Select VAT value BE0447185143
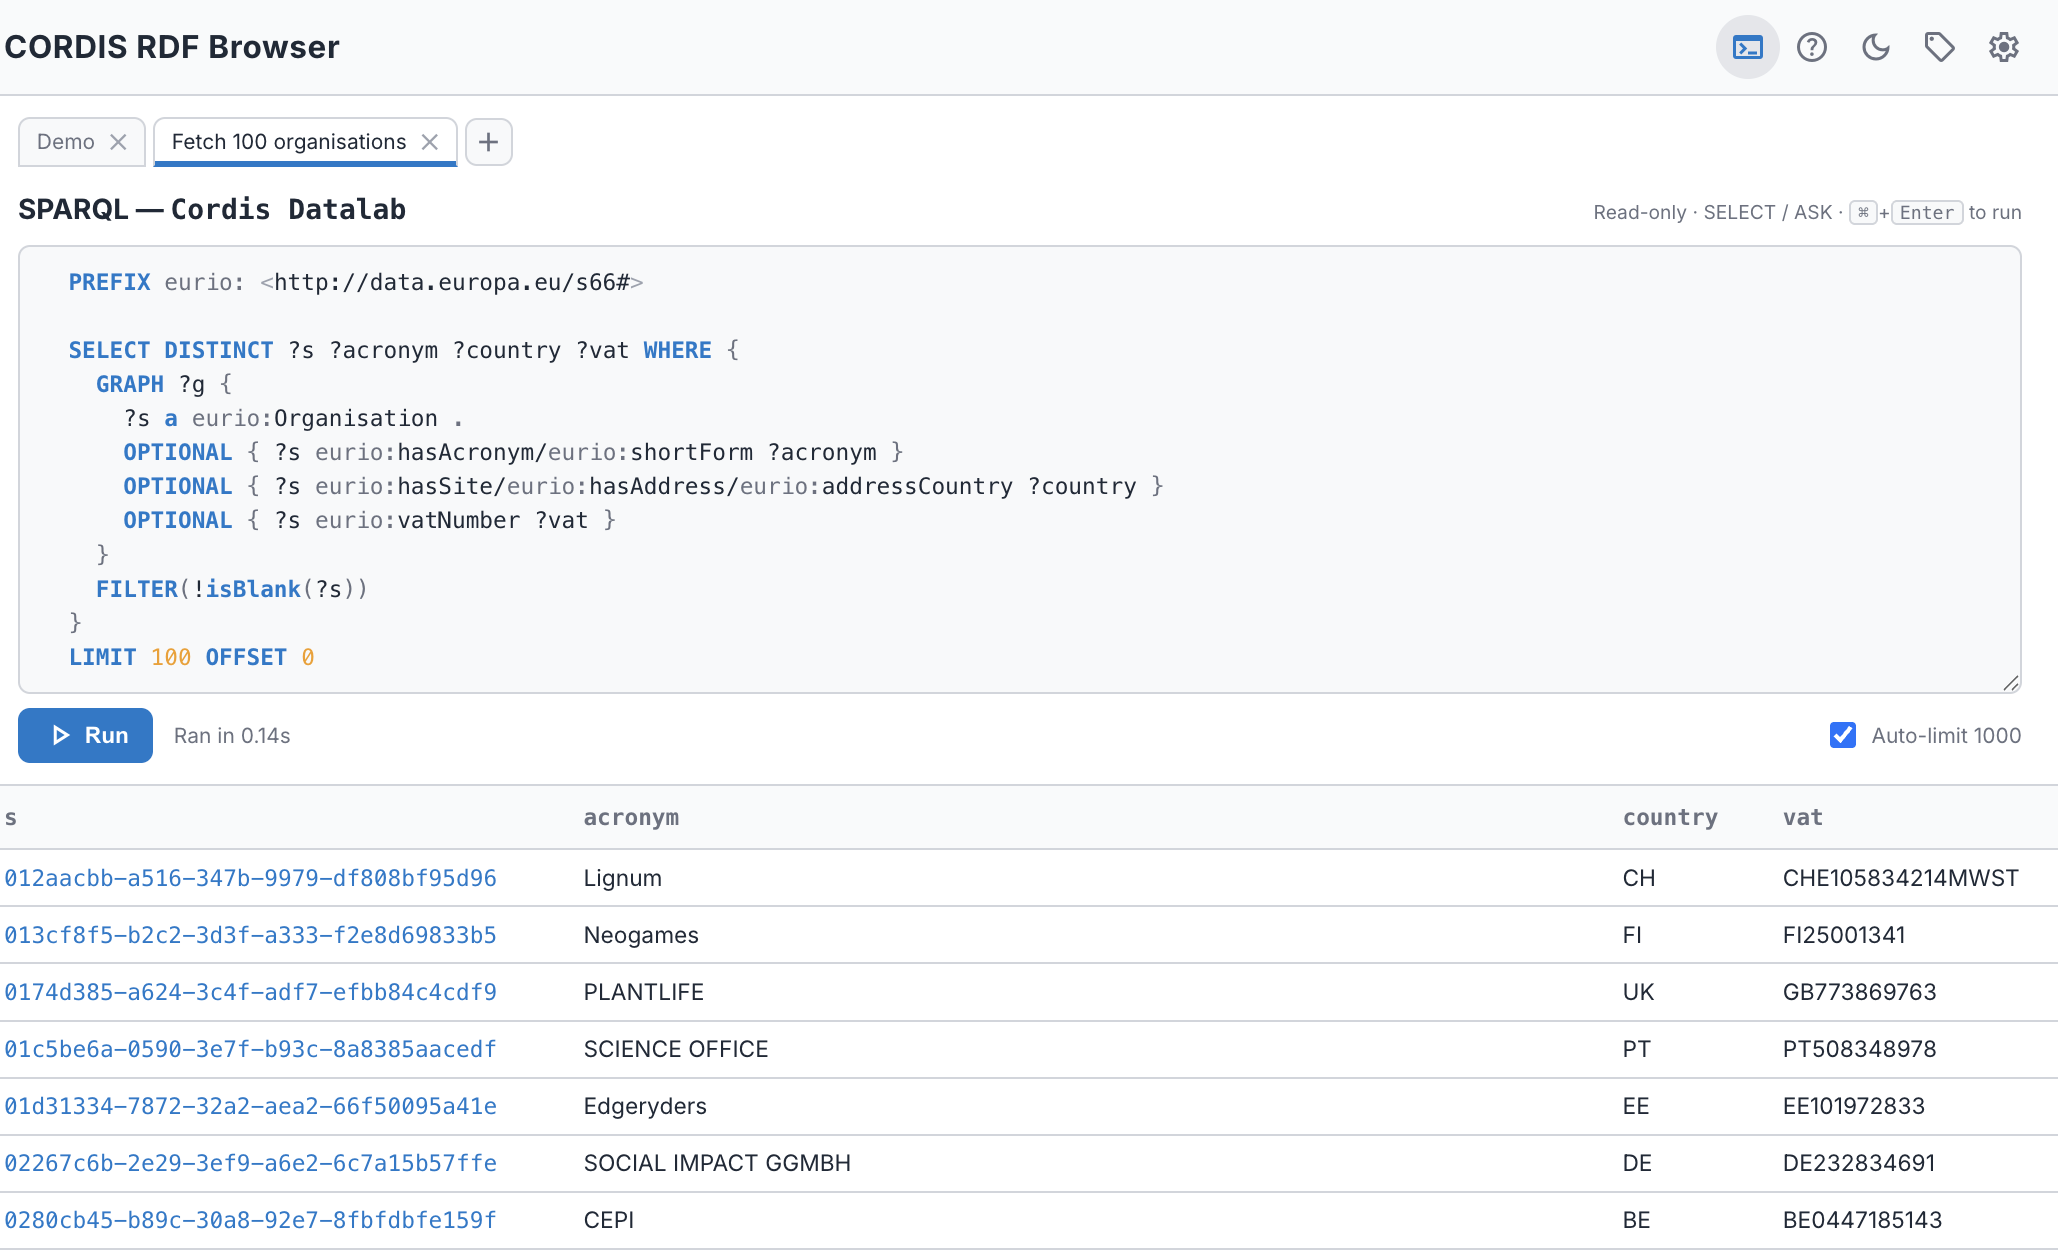 tap(1862, 1220)
